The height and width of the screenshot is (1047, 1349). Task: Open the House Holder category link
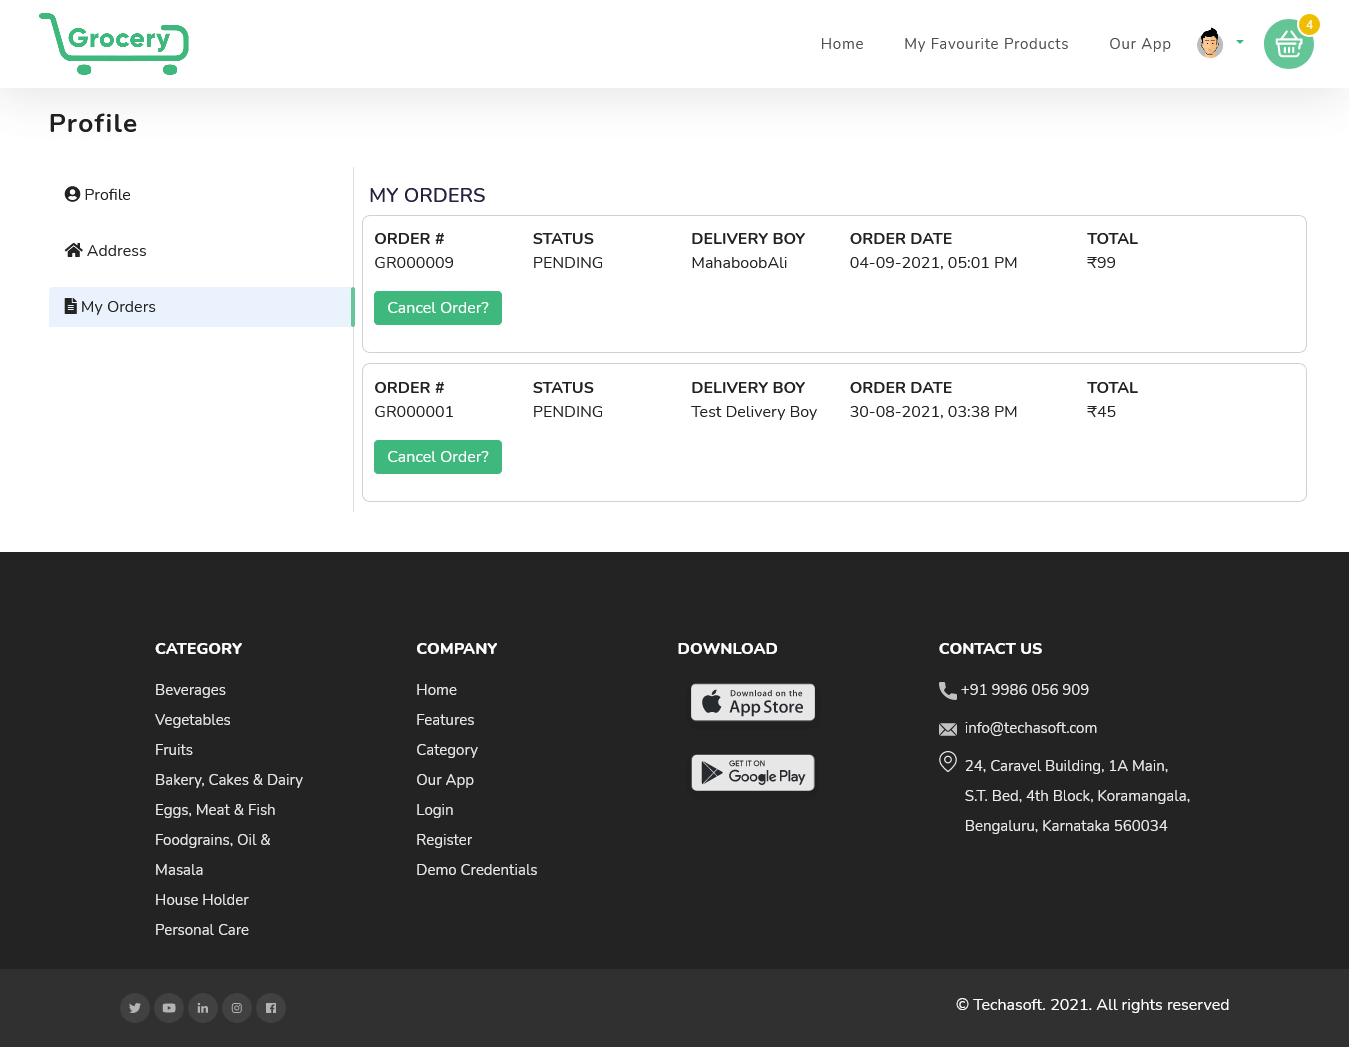pyautogui.click(x=202, y=900)
